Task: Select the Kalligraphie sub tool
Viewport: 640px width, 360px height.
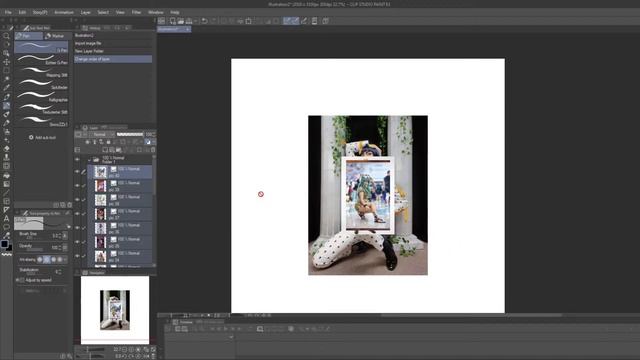Action: (41, 97)
